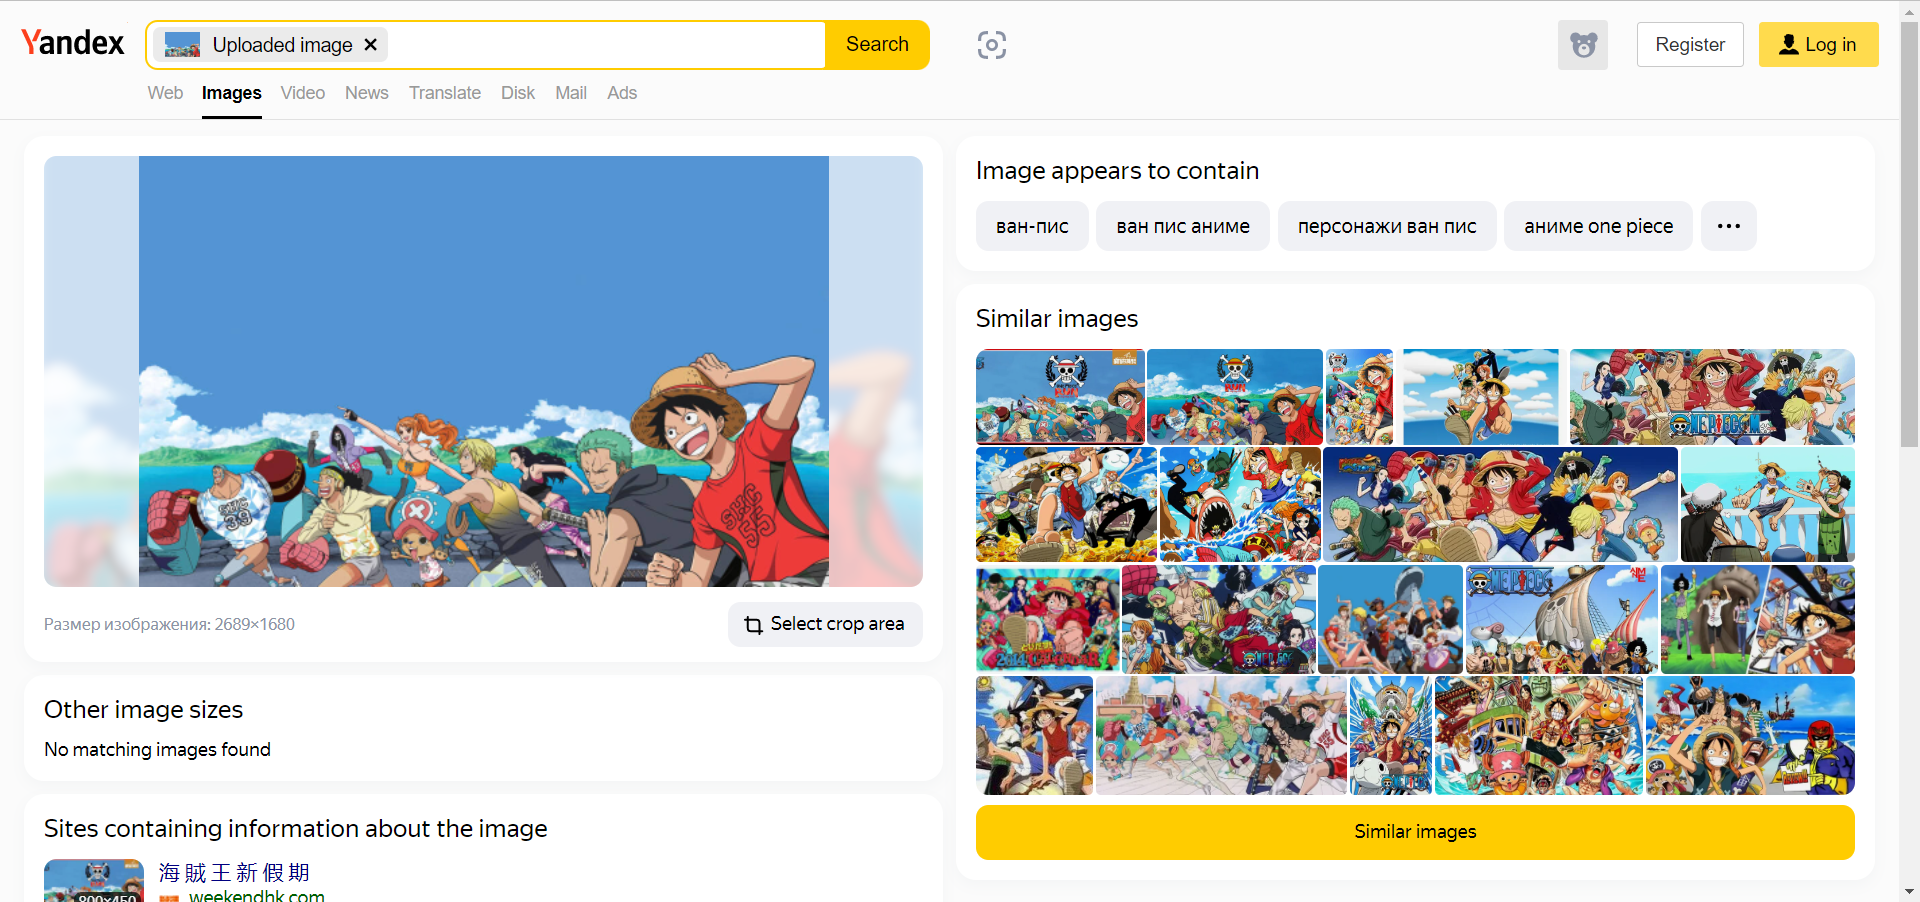
Task: Click the main uploaded One Piece image
Action: coord(483,371)
